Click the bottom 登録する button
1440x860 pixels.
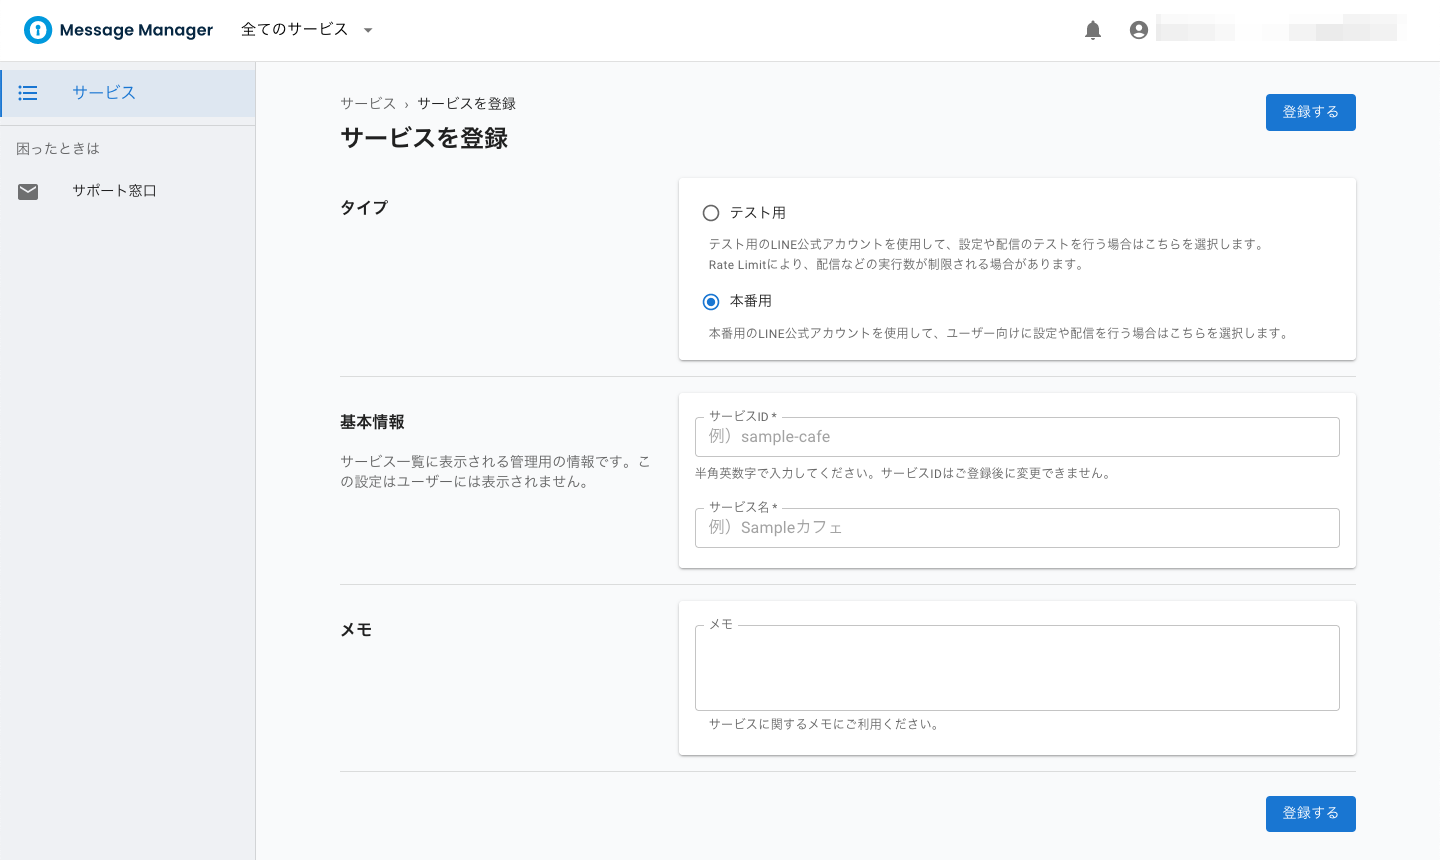(1310, 813)
